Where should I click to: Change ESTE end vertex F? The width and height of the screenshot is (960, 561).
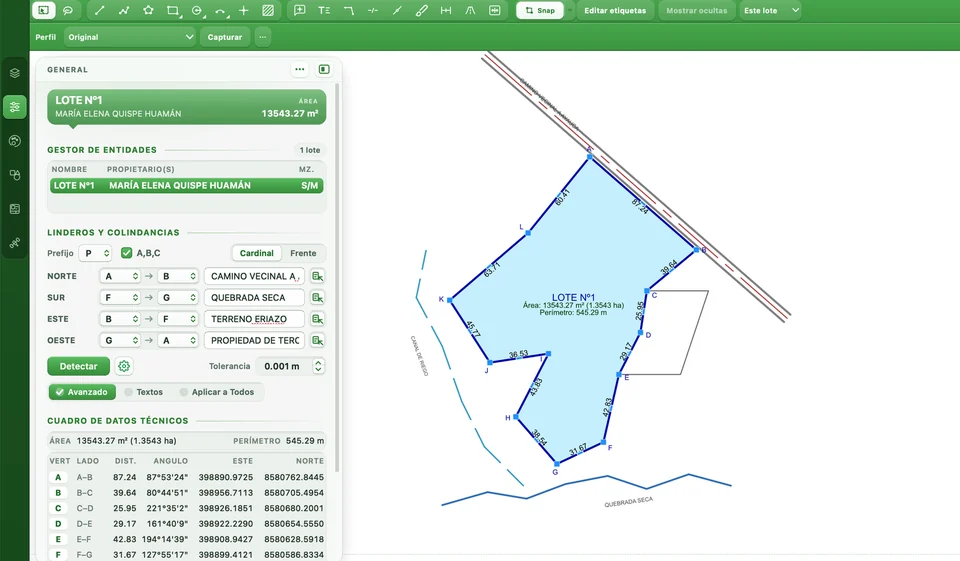(x=178, y=319)
